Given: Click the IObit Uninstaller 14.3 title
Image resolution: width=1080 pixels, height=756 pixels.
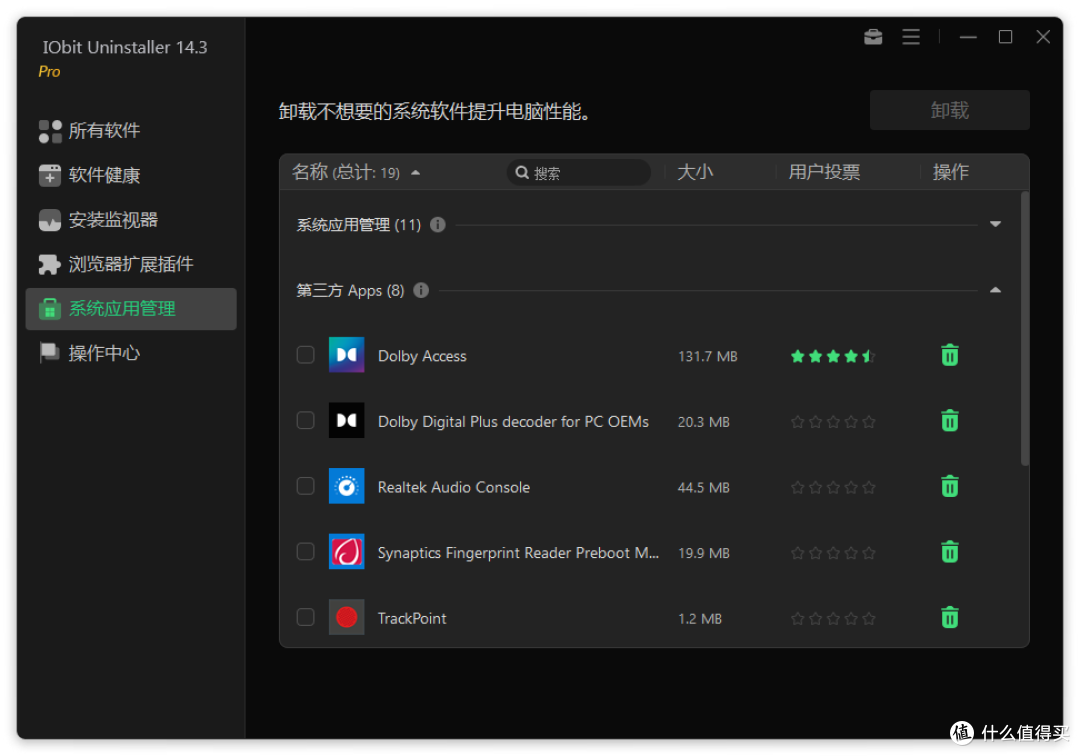Looking at the screenshot, I should 125,48.
